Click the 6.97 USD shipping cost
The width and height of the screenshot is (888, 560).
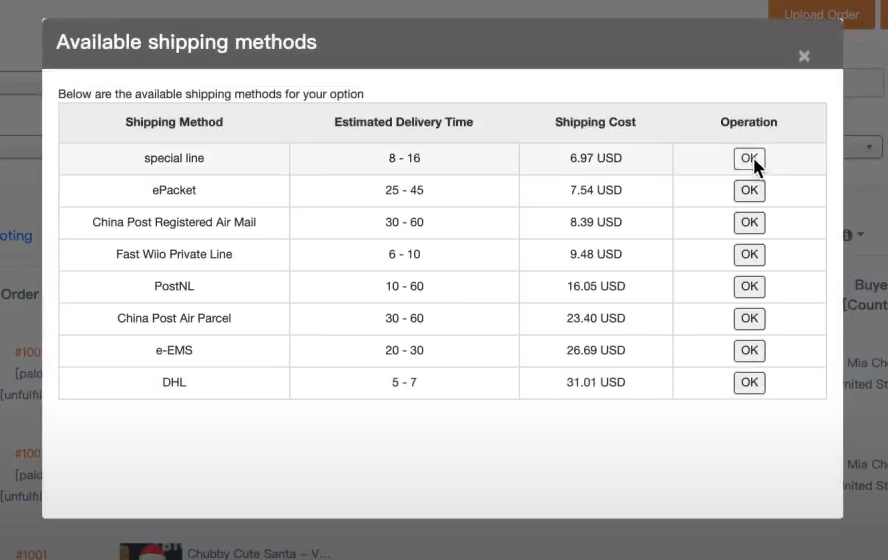coord(596,159)
